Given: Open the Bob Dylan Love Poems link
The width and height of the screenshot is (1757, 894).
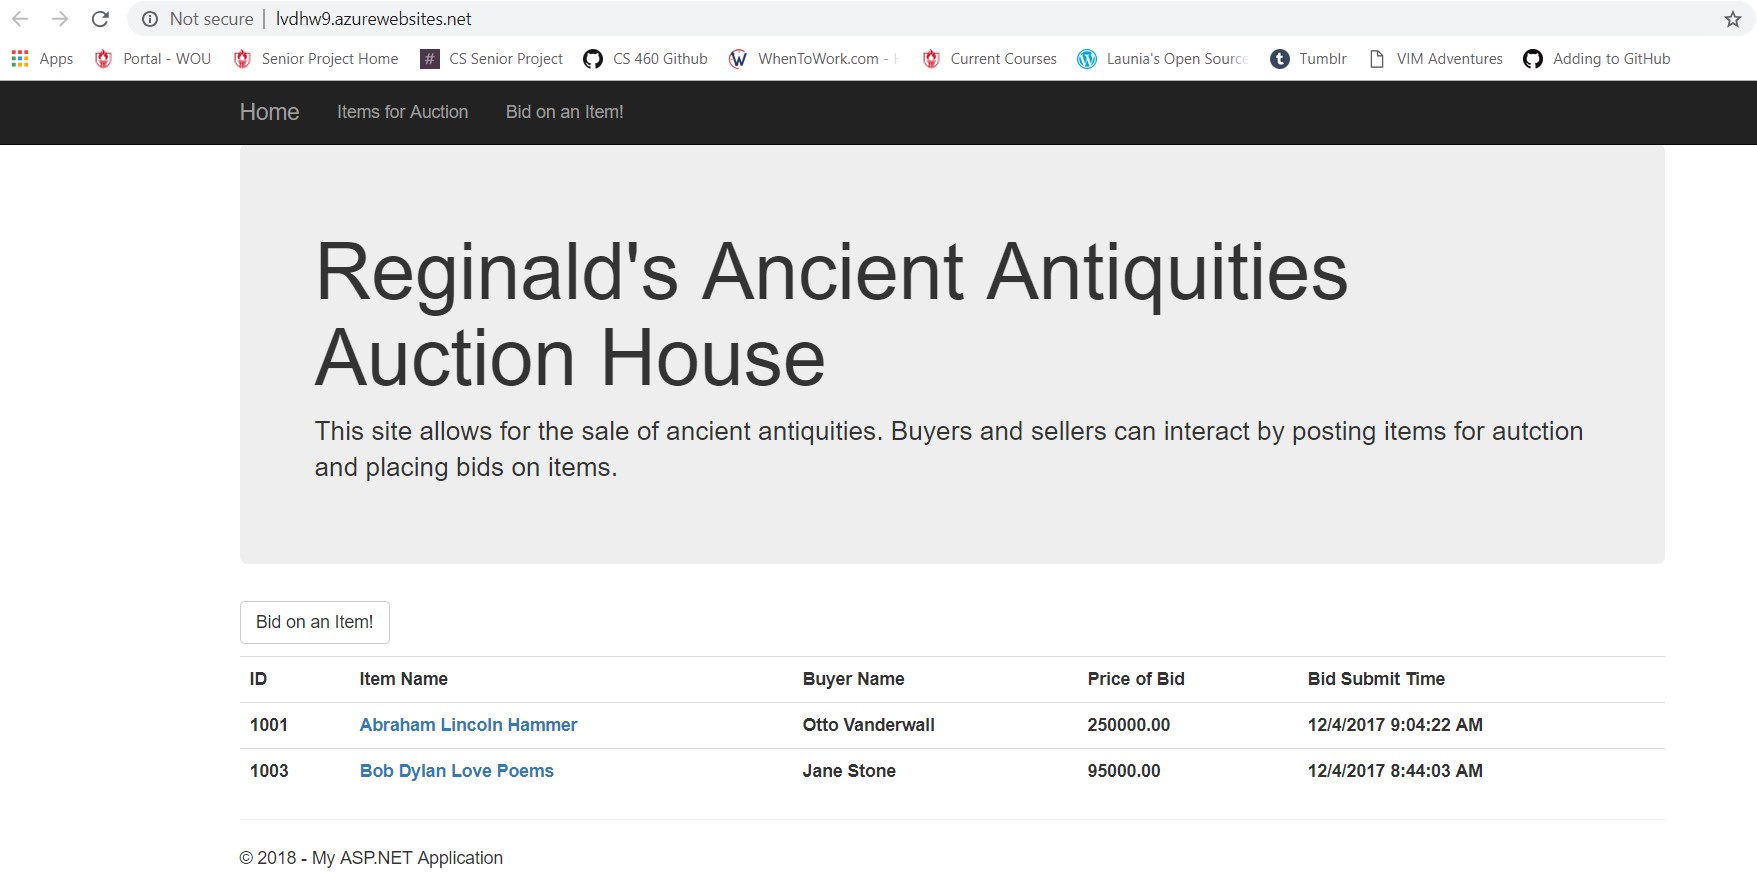Looking at the screenshot, I should (x=456, y=771).
